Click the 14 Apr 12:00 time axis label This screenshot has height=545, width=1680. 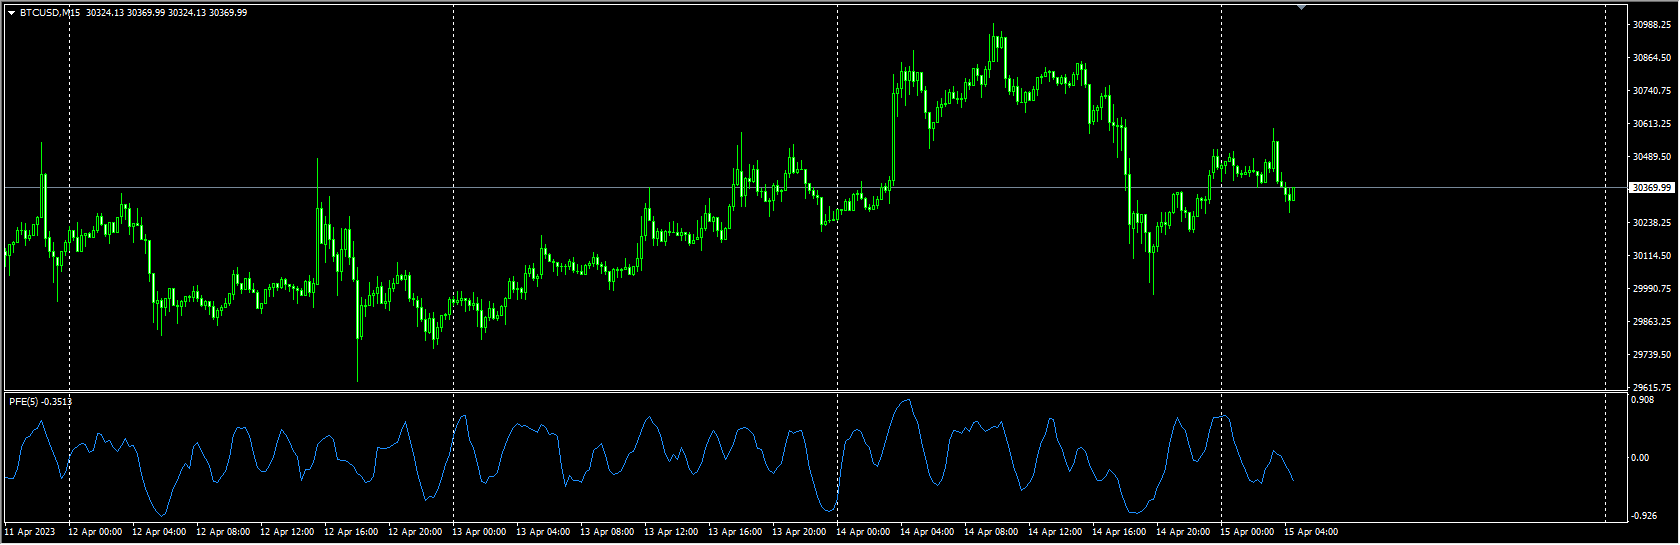point(1055,532)
